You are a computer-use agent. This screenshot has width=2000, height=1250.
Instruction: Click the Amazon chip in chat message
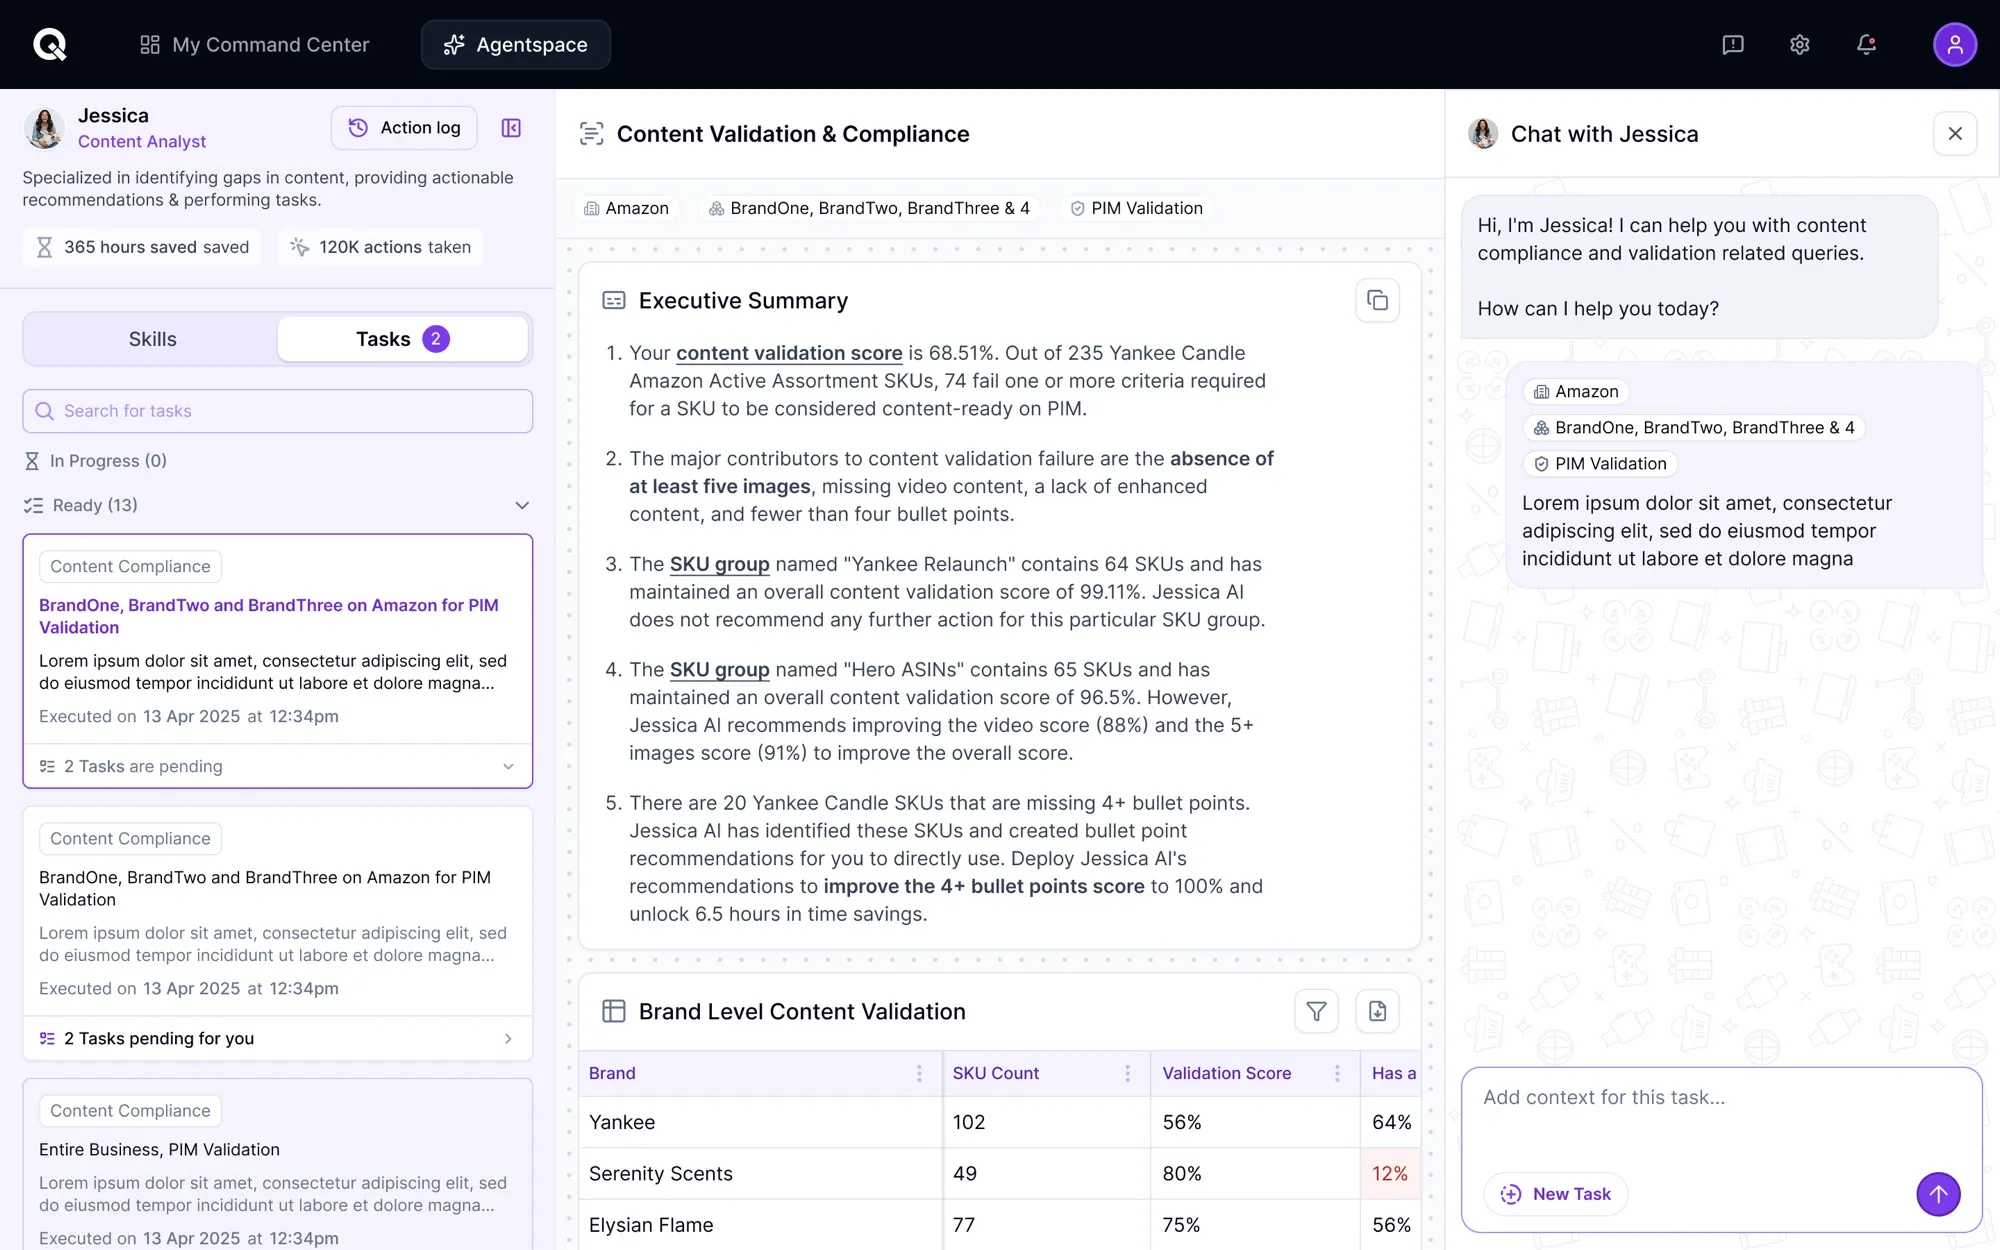pos(1576,392)
